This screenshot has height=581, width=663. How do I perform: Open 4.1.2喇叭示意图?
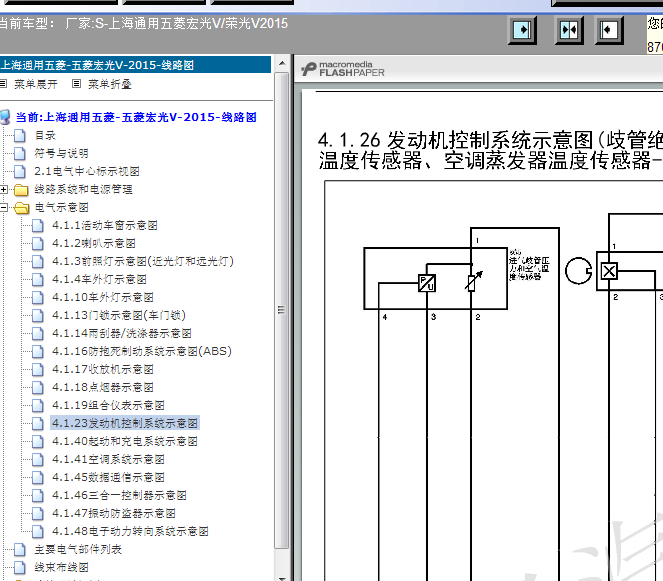tap(93, 243)
